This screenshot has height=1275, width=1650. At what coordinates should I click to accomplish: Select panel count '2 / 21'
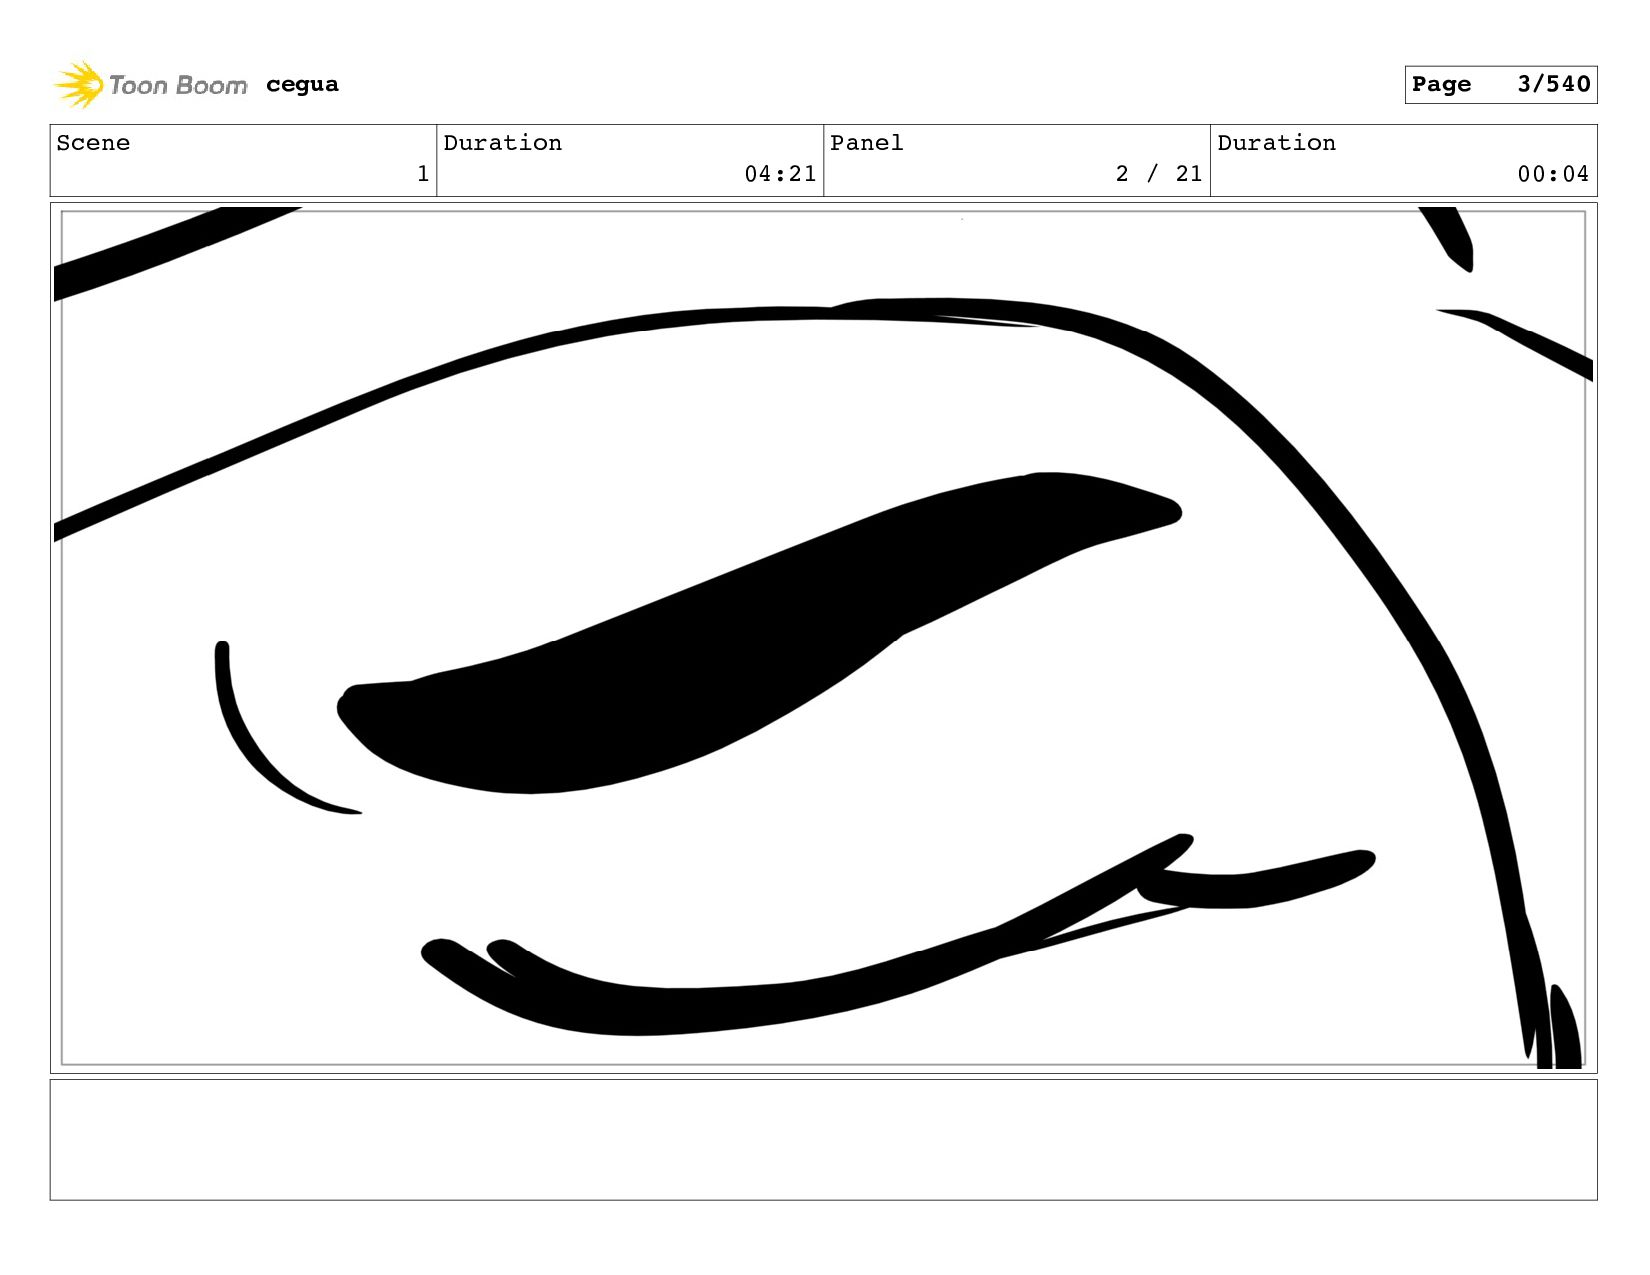[1159, 174]
